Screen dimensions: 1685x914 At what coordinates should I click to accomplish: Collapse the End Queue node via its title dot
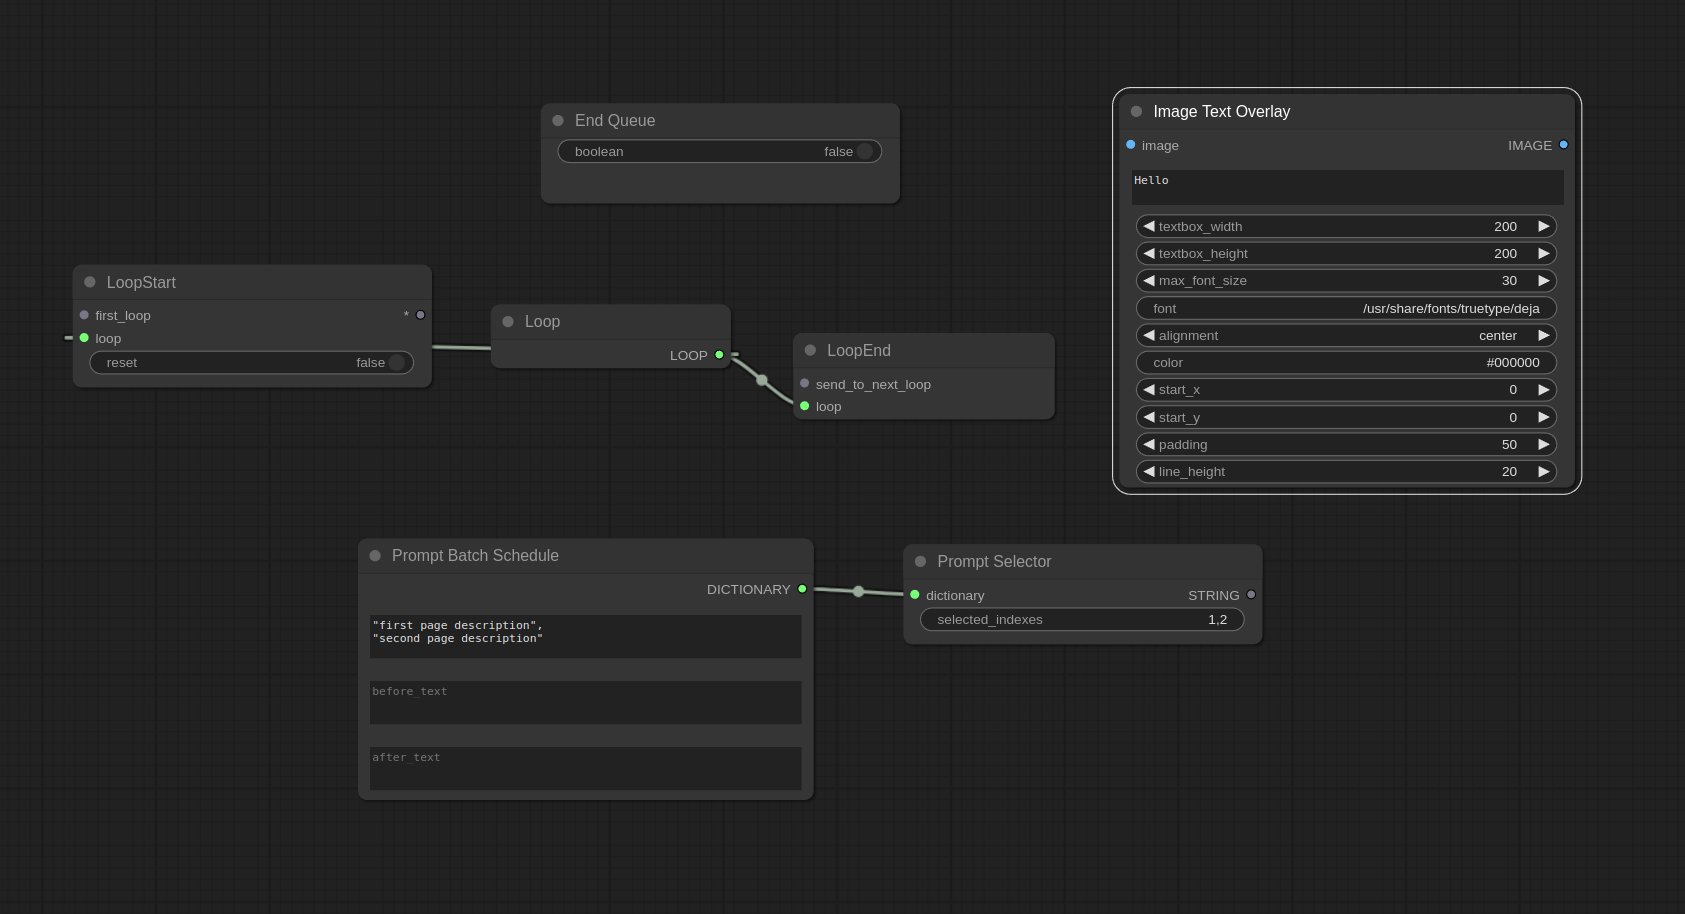(x=558, y=121)
